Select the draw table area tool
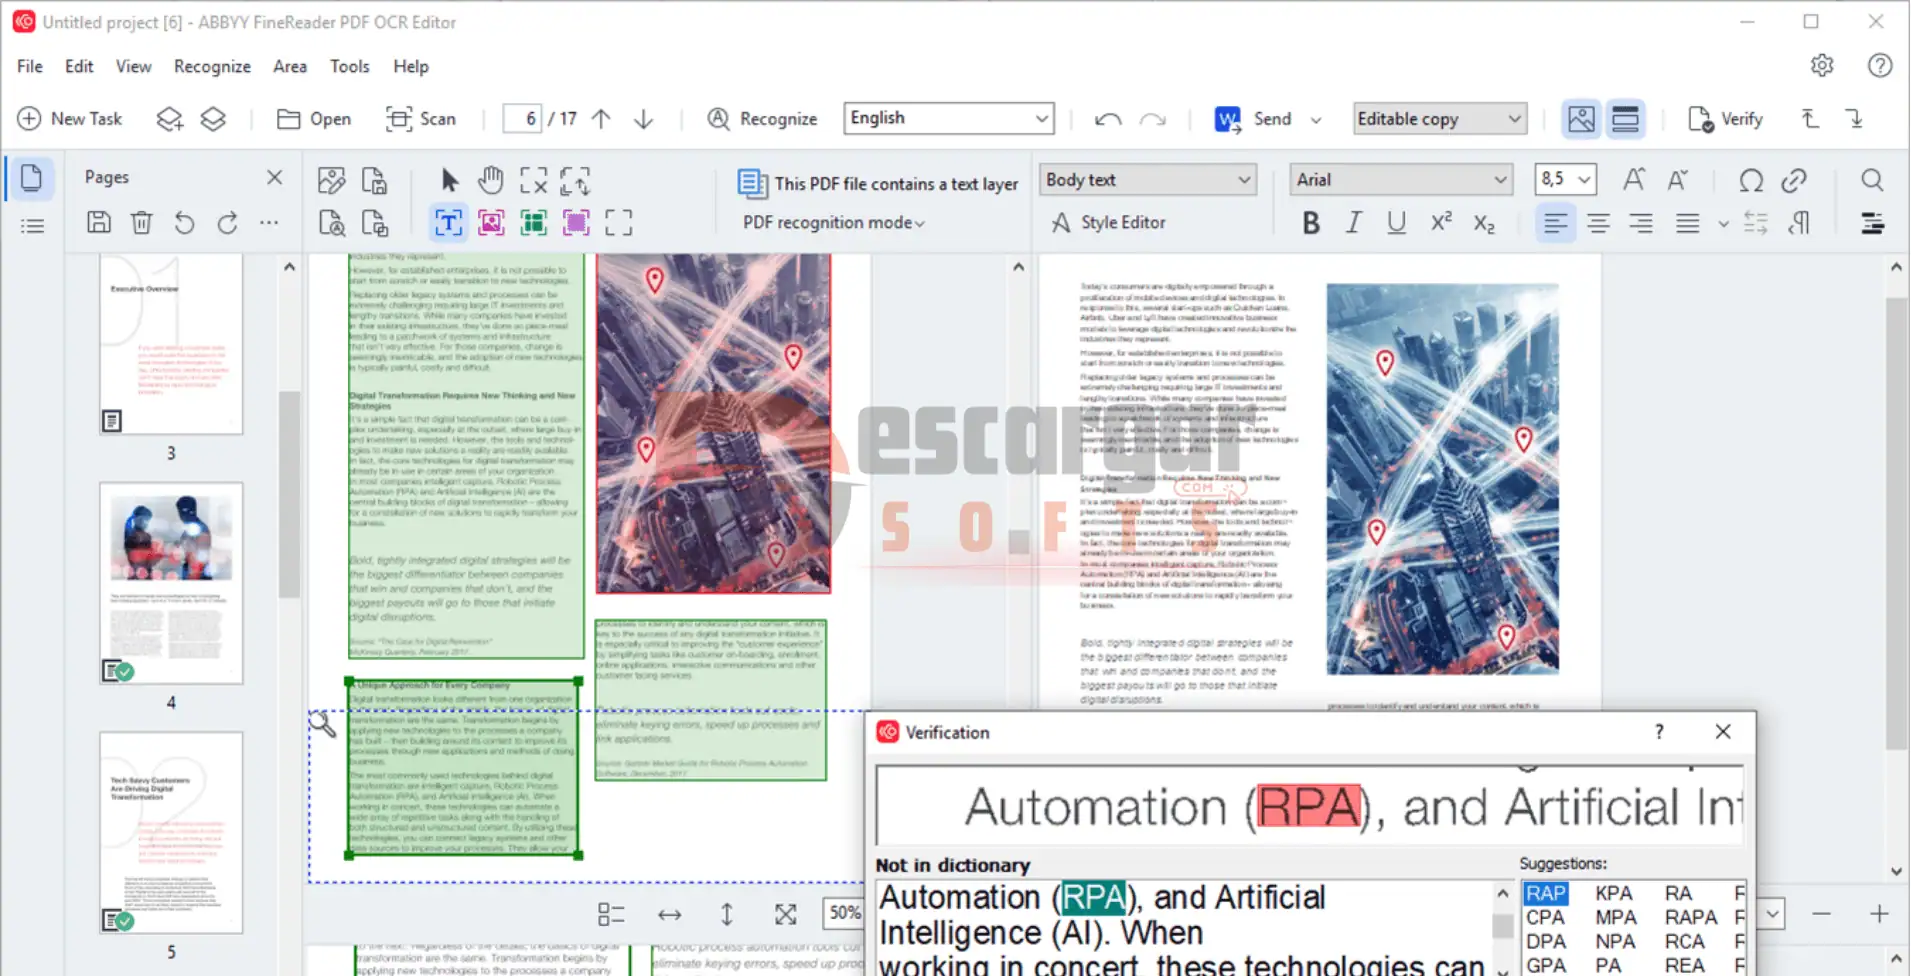 tap(534, 223)
